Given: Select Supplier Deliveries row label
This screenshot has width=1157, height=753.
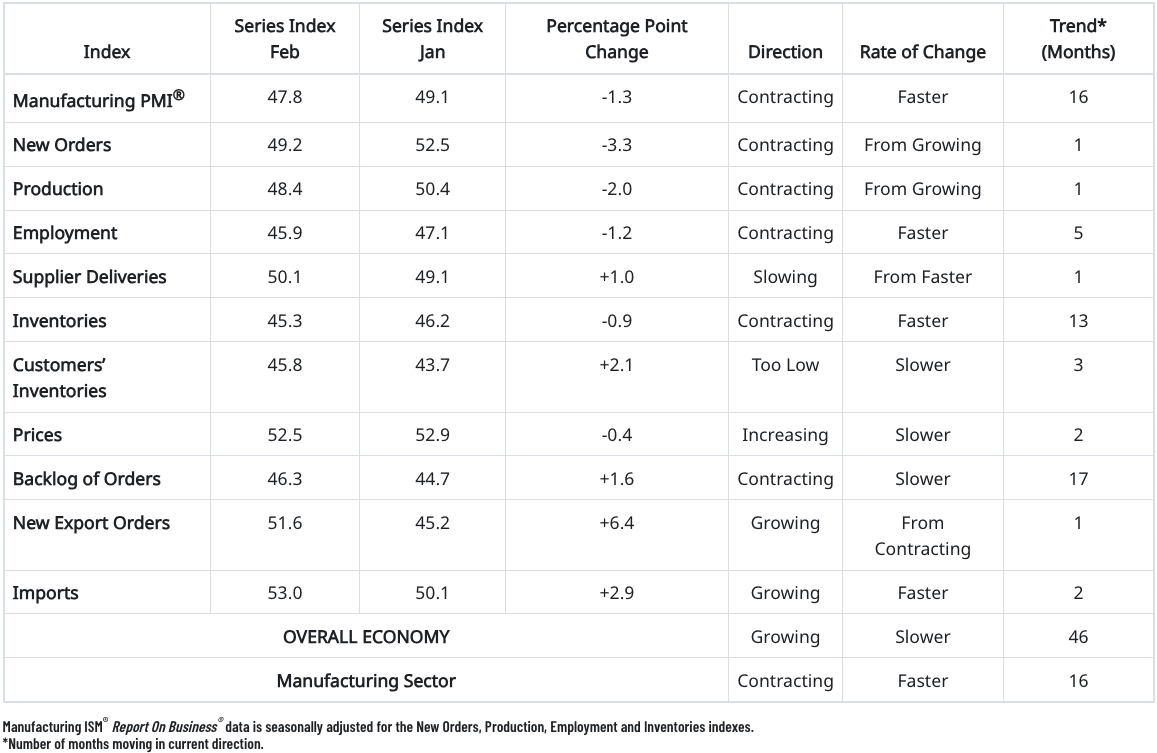Looking at the screenshot, I should (x=89, y=277).
